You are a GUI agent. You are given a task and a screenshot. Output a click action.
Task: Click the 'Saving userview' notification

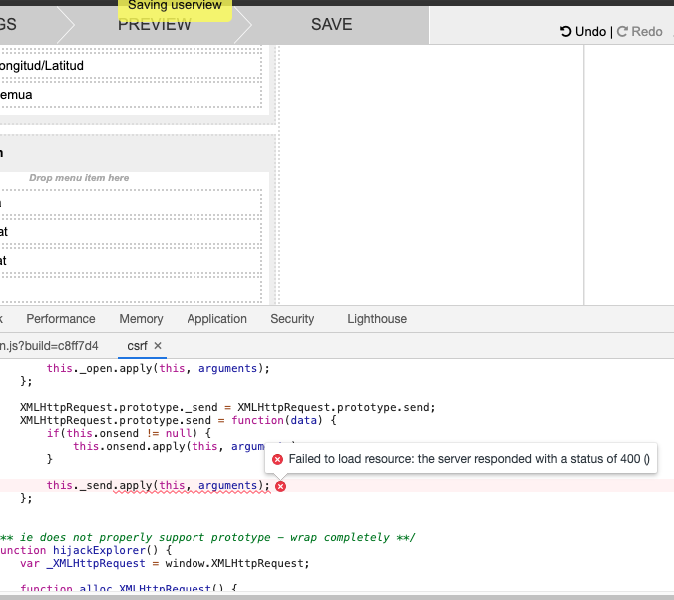click(x=175, y=8)
